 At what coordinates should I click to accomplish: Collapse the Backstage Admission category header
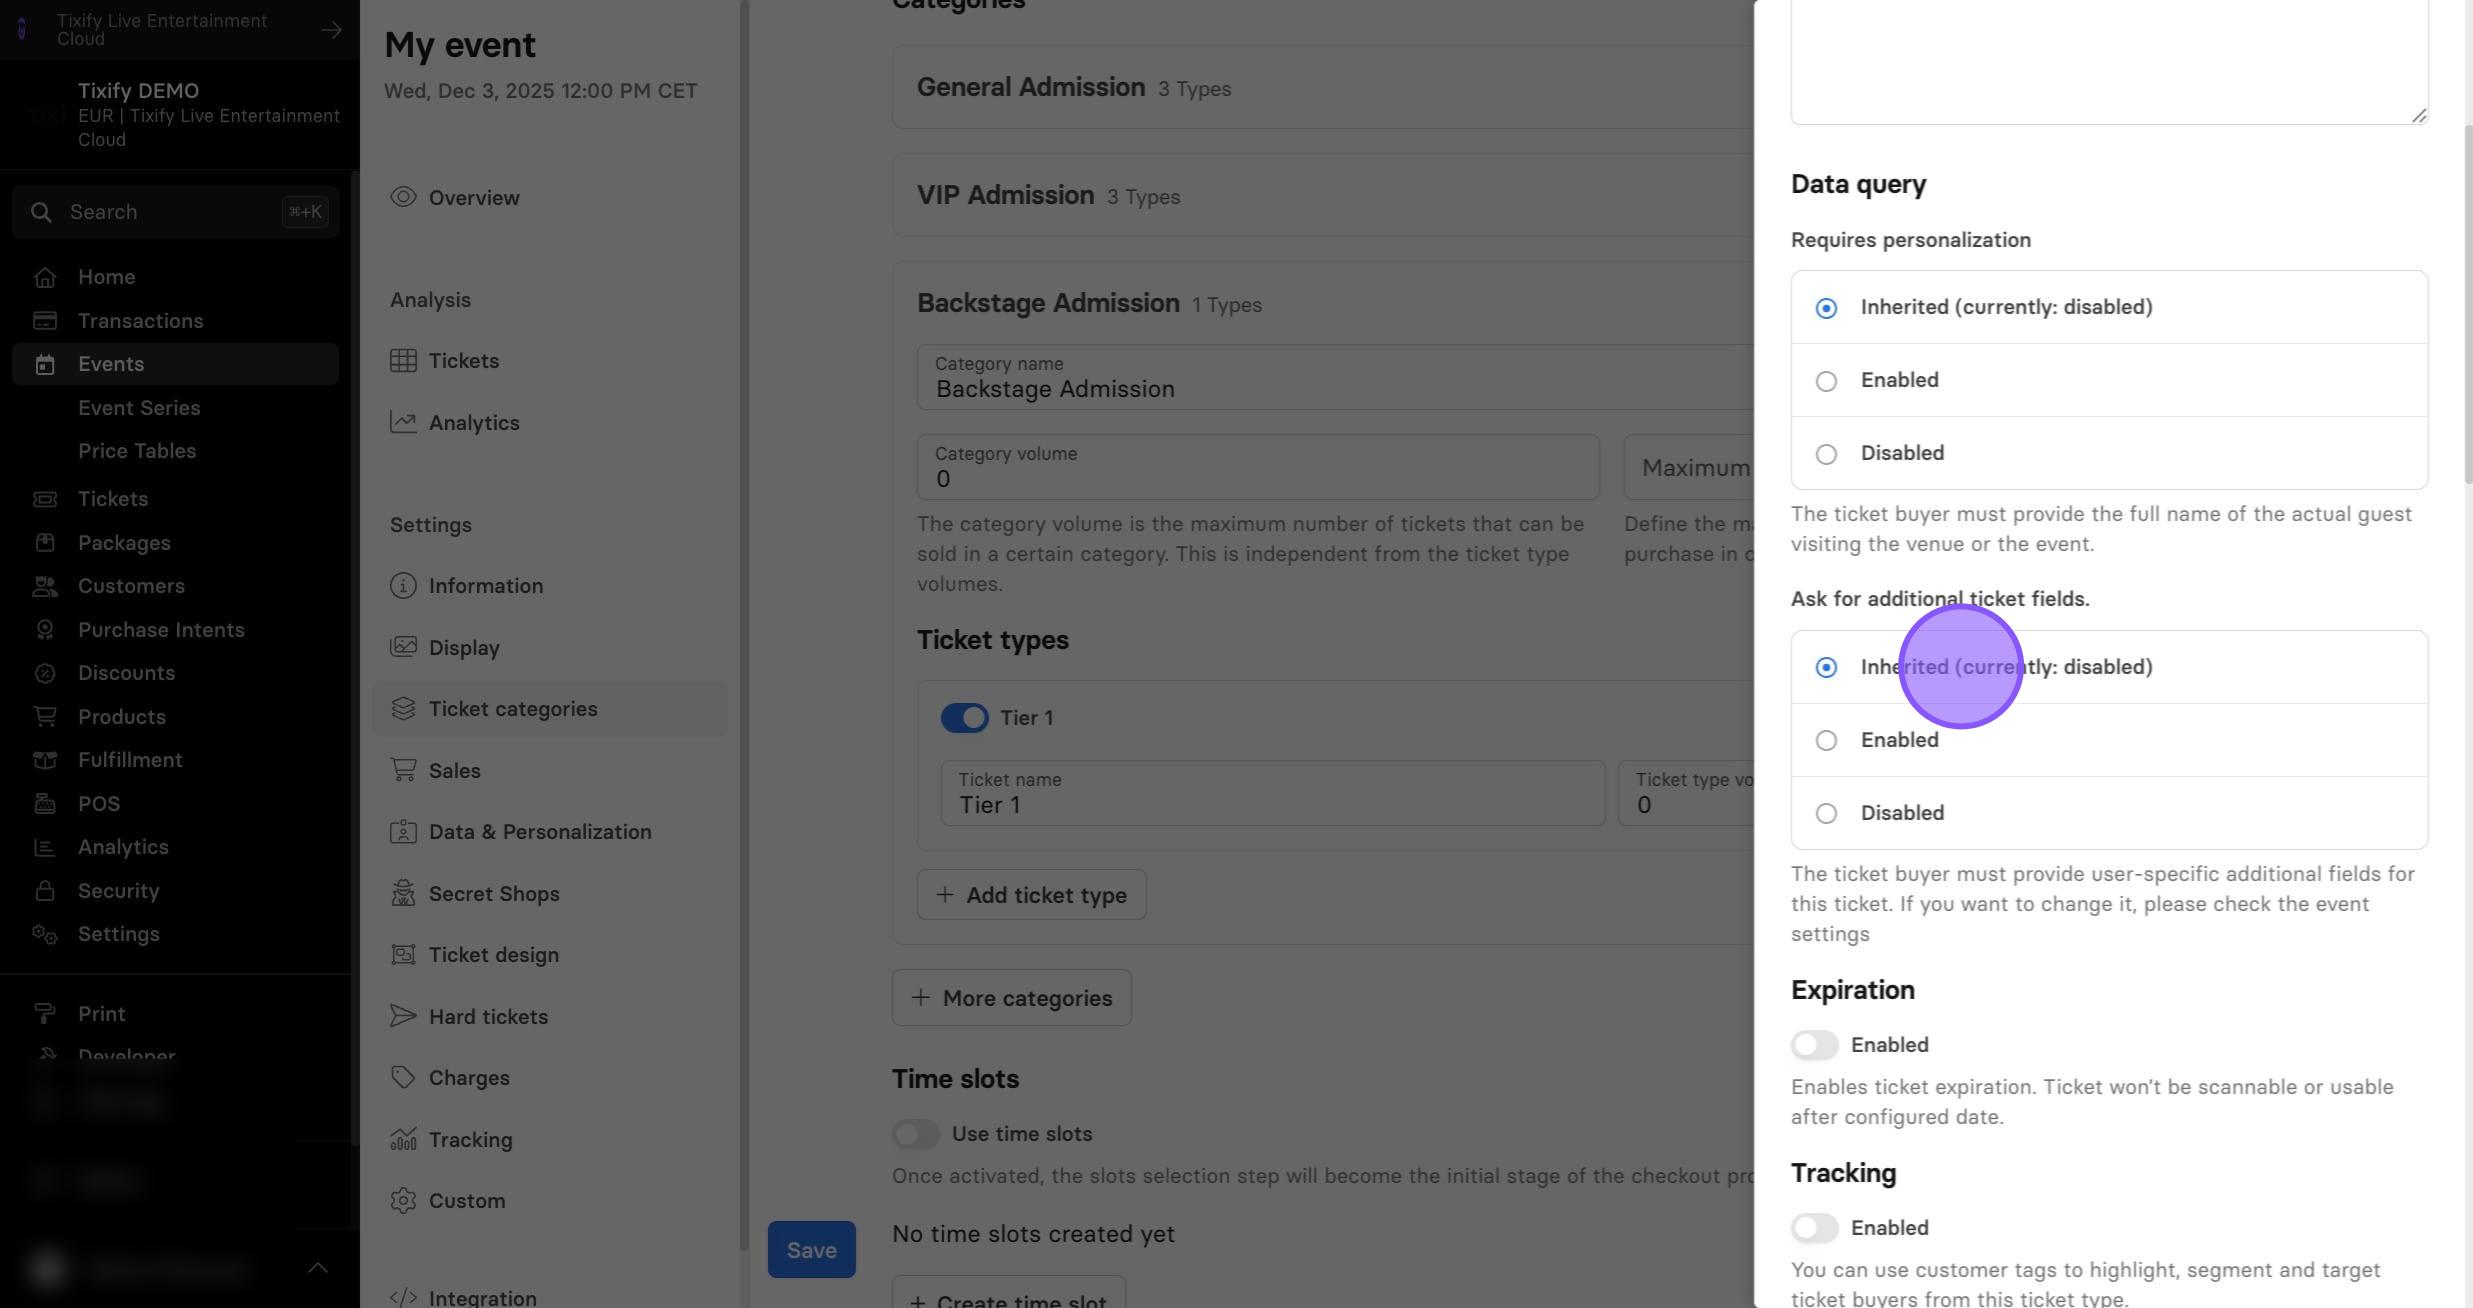pyautogui.click(x=1322, y=303)
